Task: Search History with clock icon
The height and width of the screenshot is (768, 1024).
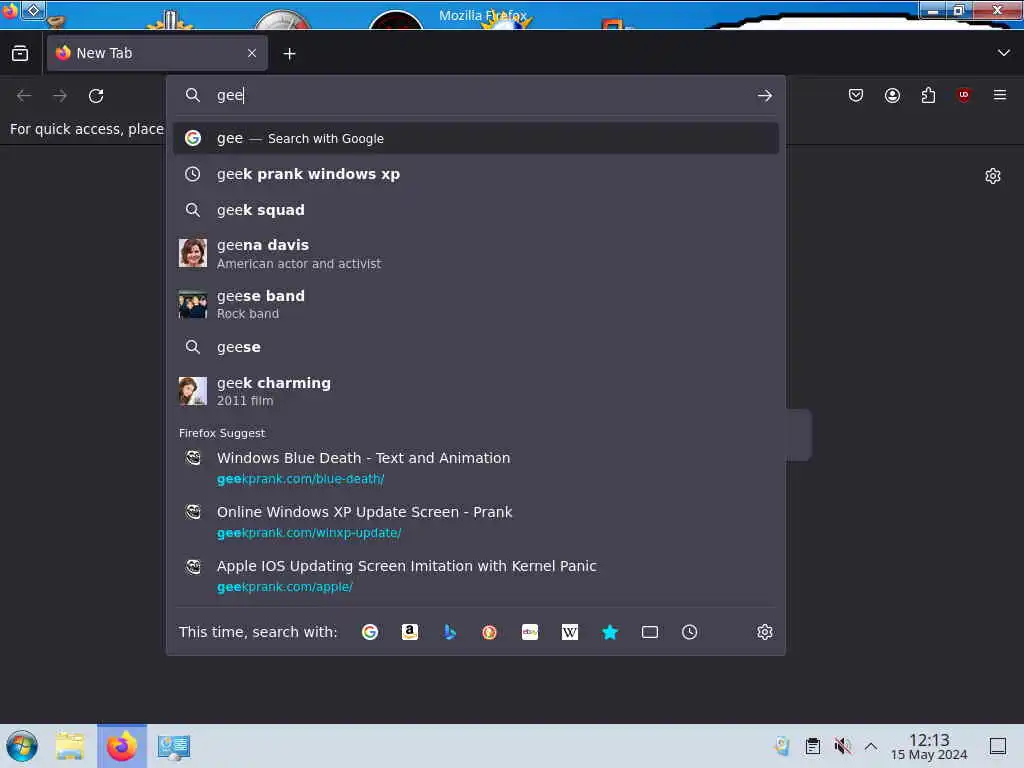Action: (690, 632)
